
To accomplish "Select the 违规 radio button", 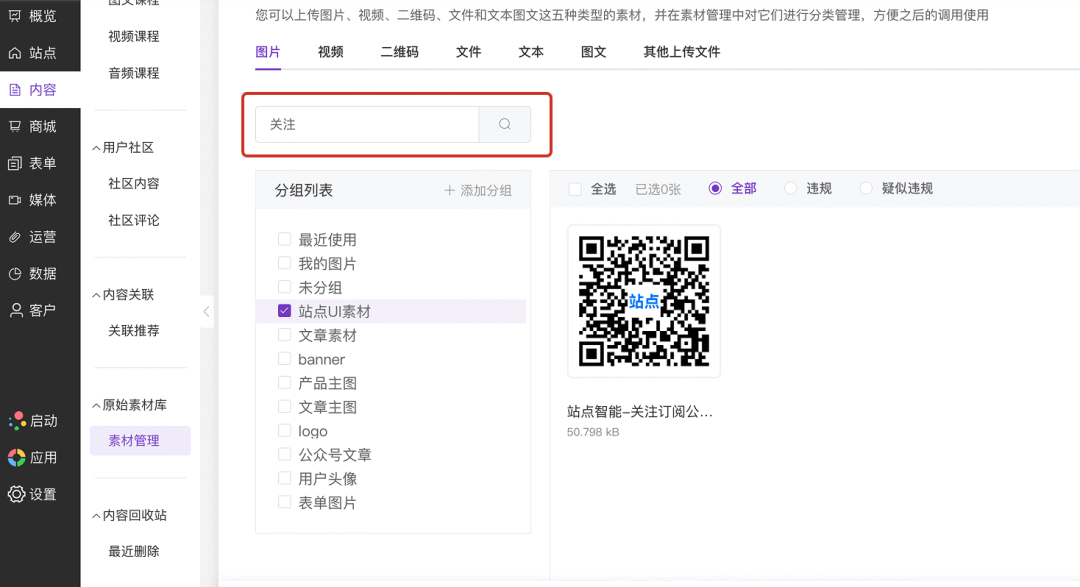I will (791, 188).
